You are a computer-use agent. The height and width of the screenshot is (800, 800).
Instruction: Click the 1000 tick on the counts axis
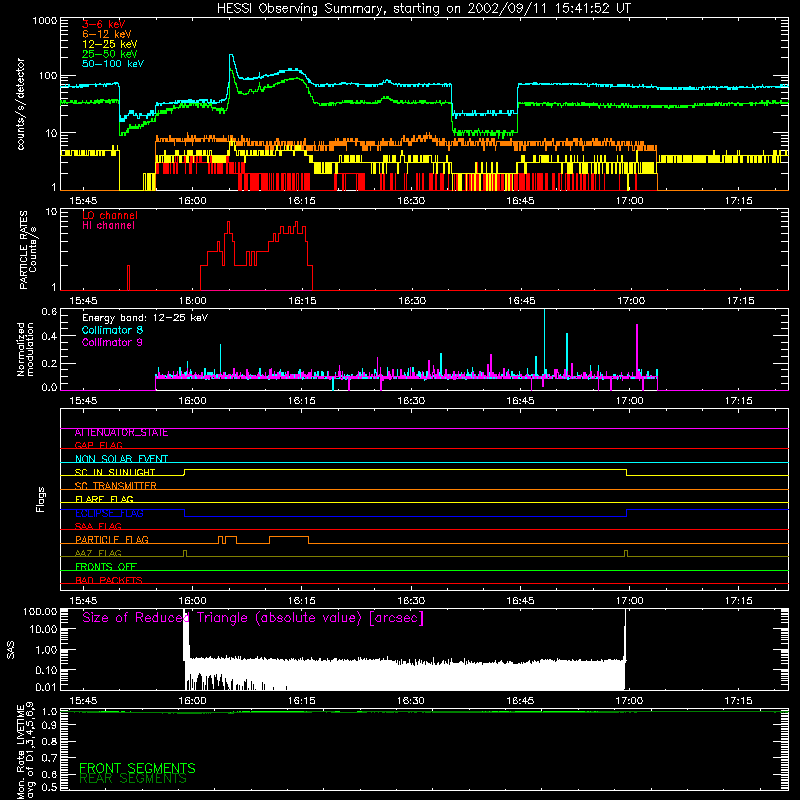44,21
